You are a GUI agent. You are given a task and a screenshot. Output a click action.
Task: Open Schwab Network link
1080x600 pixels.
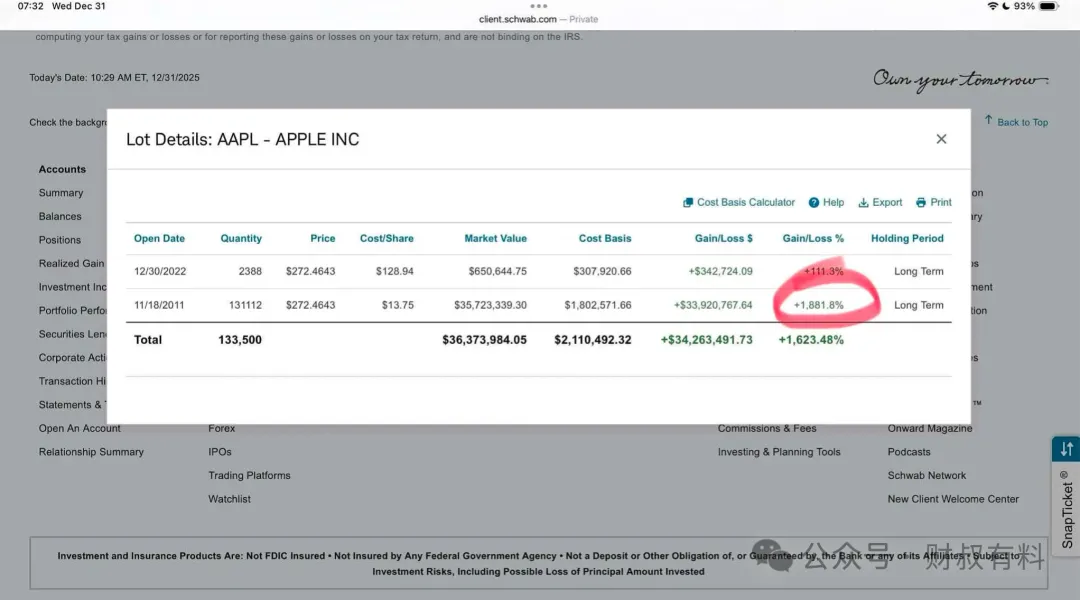click(x=926, y=475)
